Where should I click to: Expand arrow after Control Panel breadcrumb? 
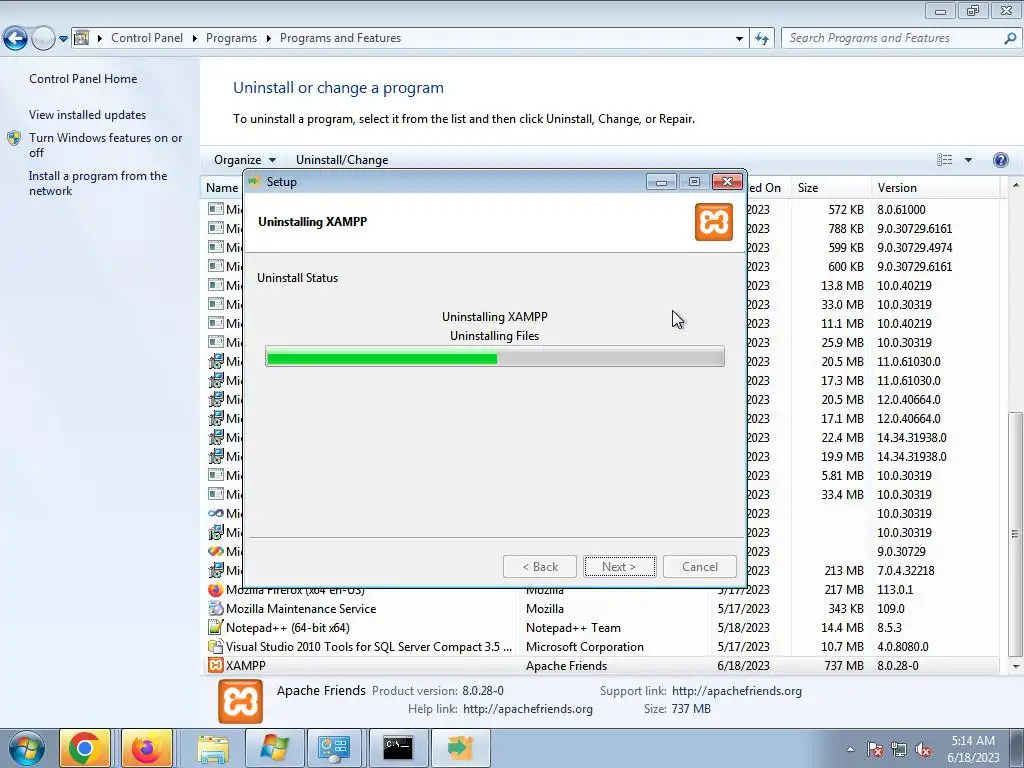pos(195,38)
